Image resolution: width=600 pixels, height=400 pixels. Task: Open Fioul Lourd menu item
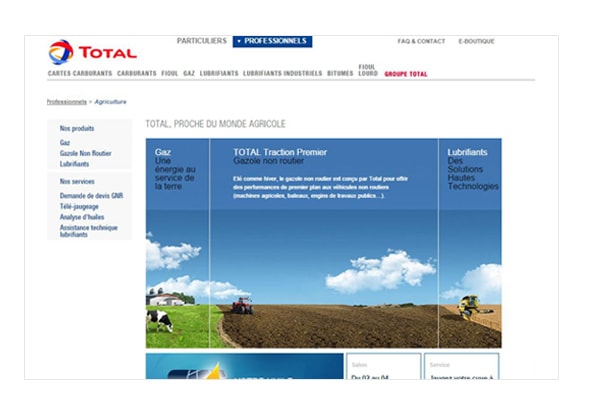click(368, 70)
